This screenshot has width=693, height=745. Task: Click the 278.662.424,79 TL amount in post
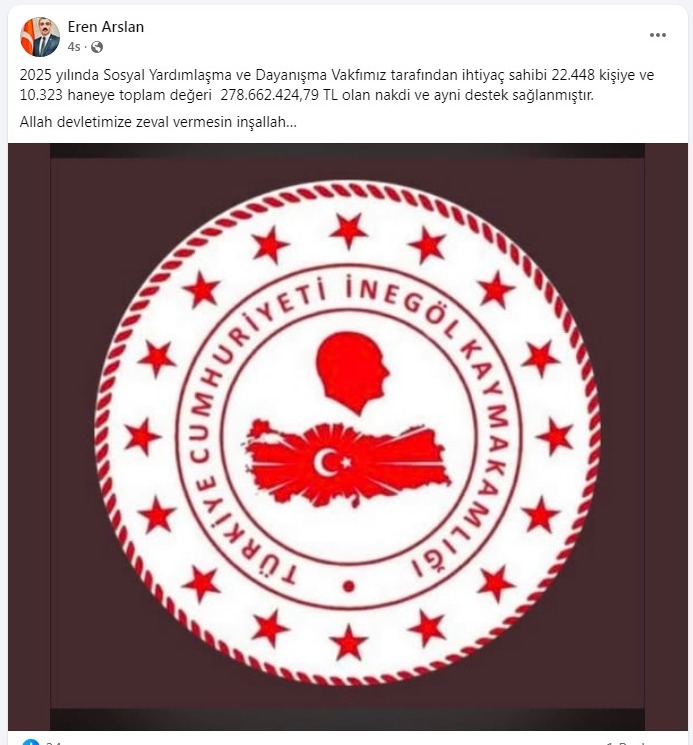point(279,95)
